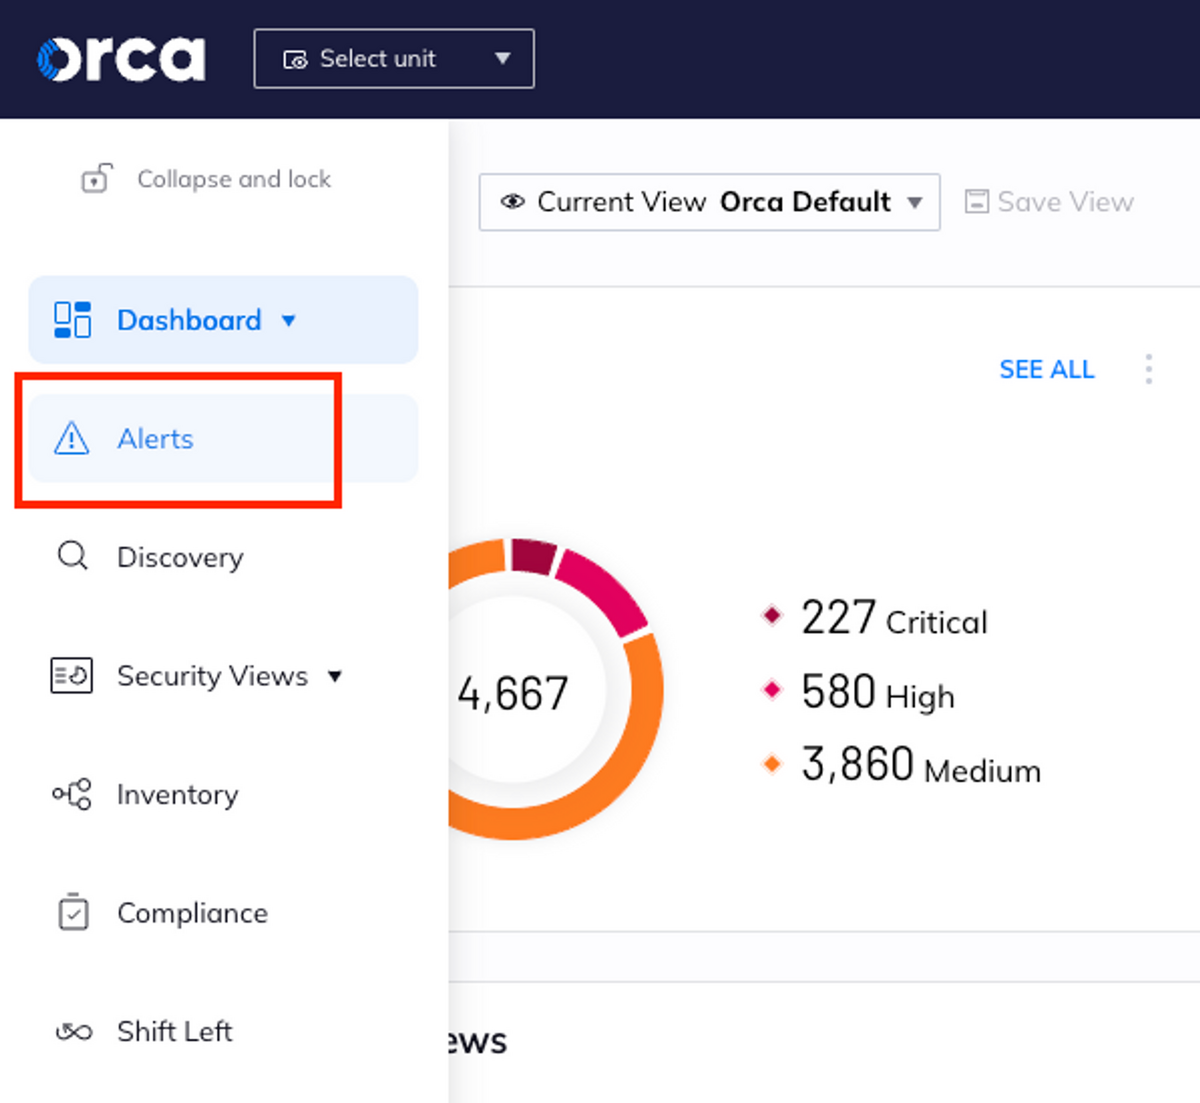Screen dimensions: 1200x1103
Task: Open the three-dot widget options menu
Action: tap(1148, 369)
